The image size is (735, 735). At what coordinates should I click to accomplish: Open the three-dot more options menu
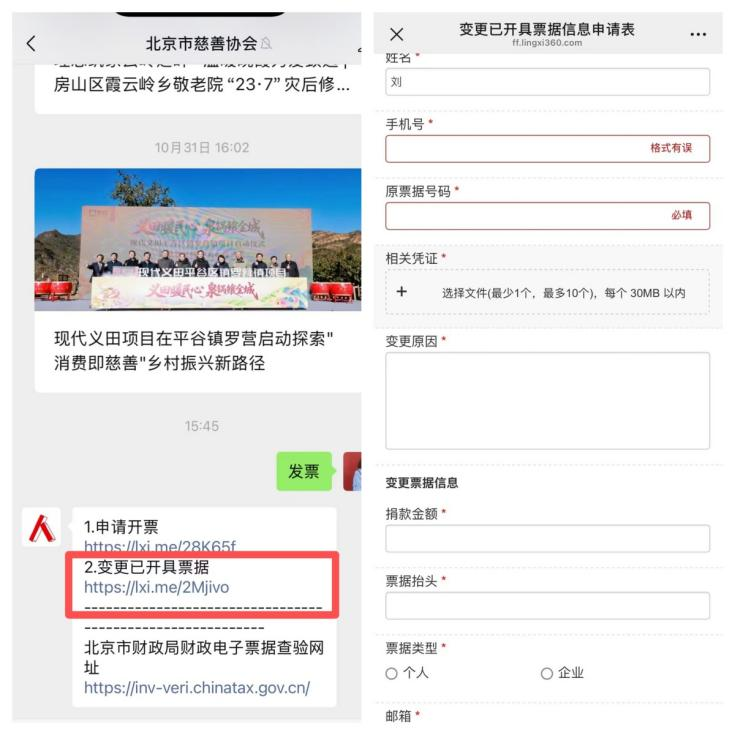698,34
